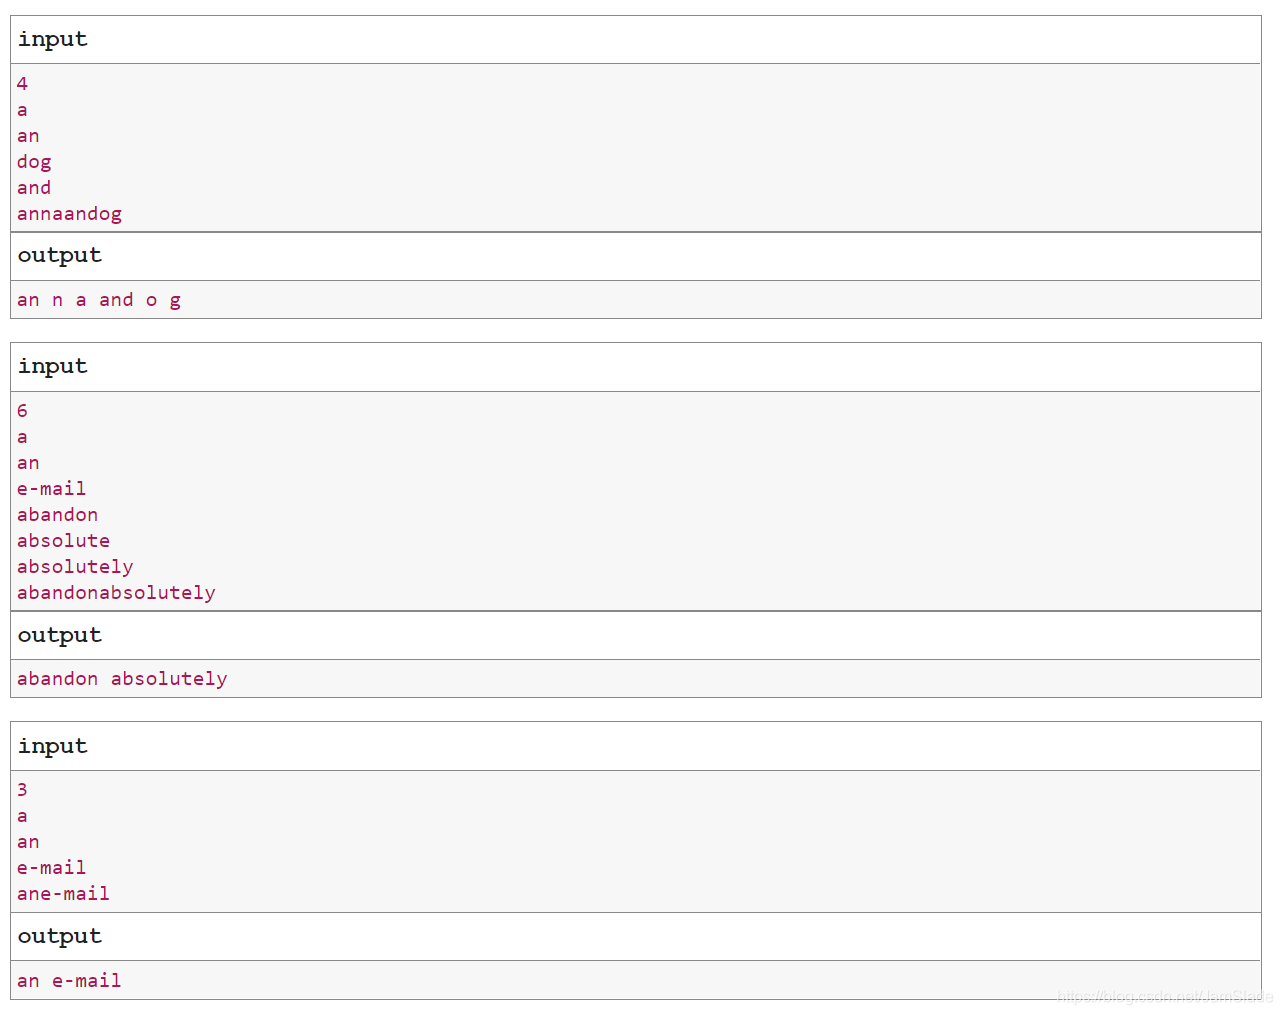1283x1015 pixels.
Task: Click the string 'abandonabsolutely'
Action: point(116,593)
